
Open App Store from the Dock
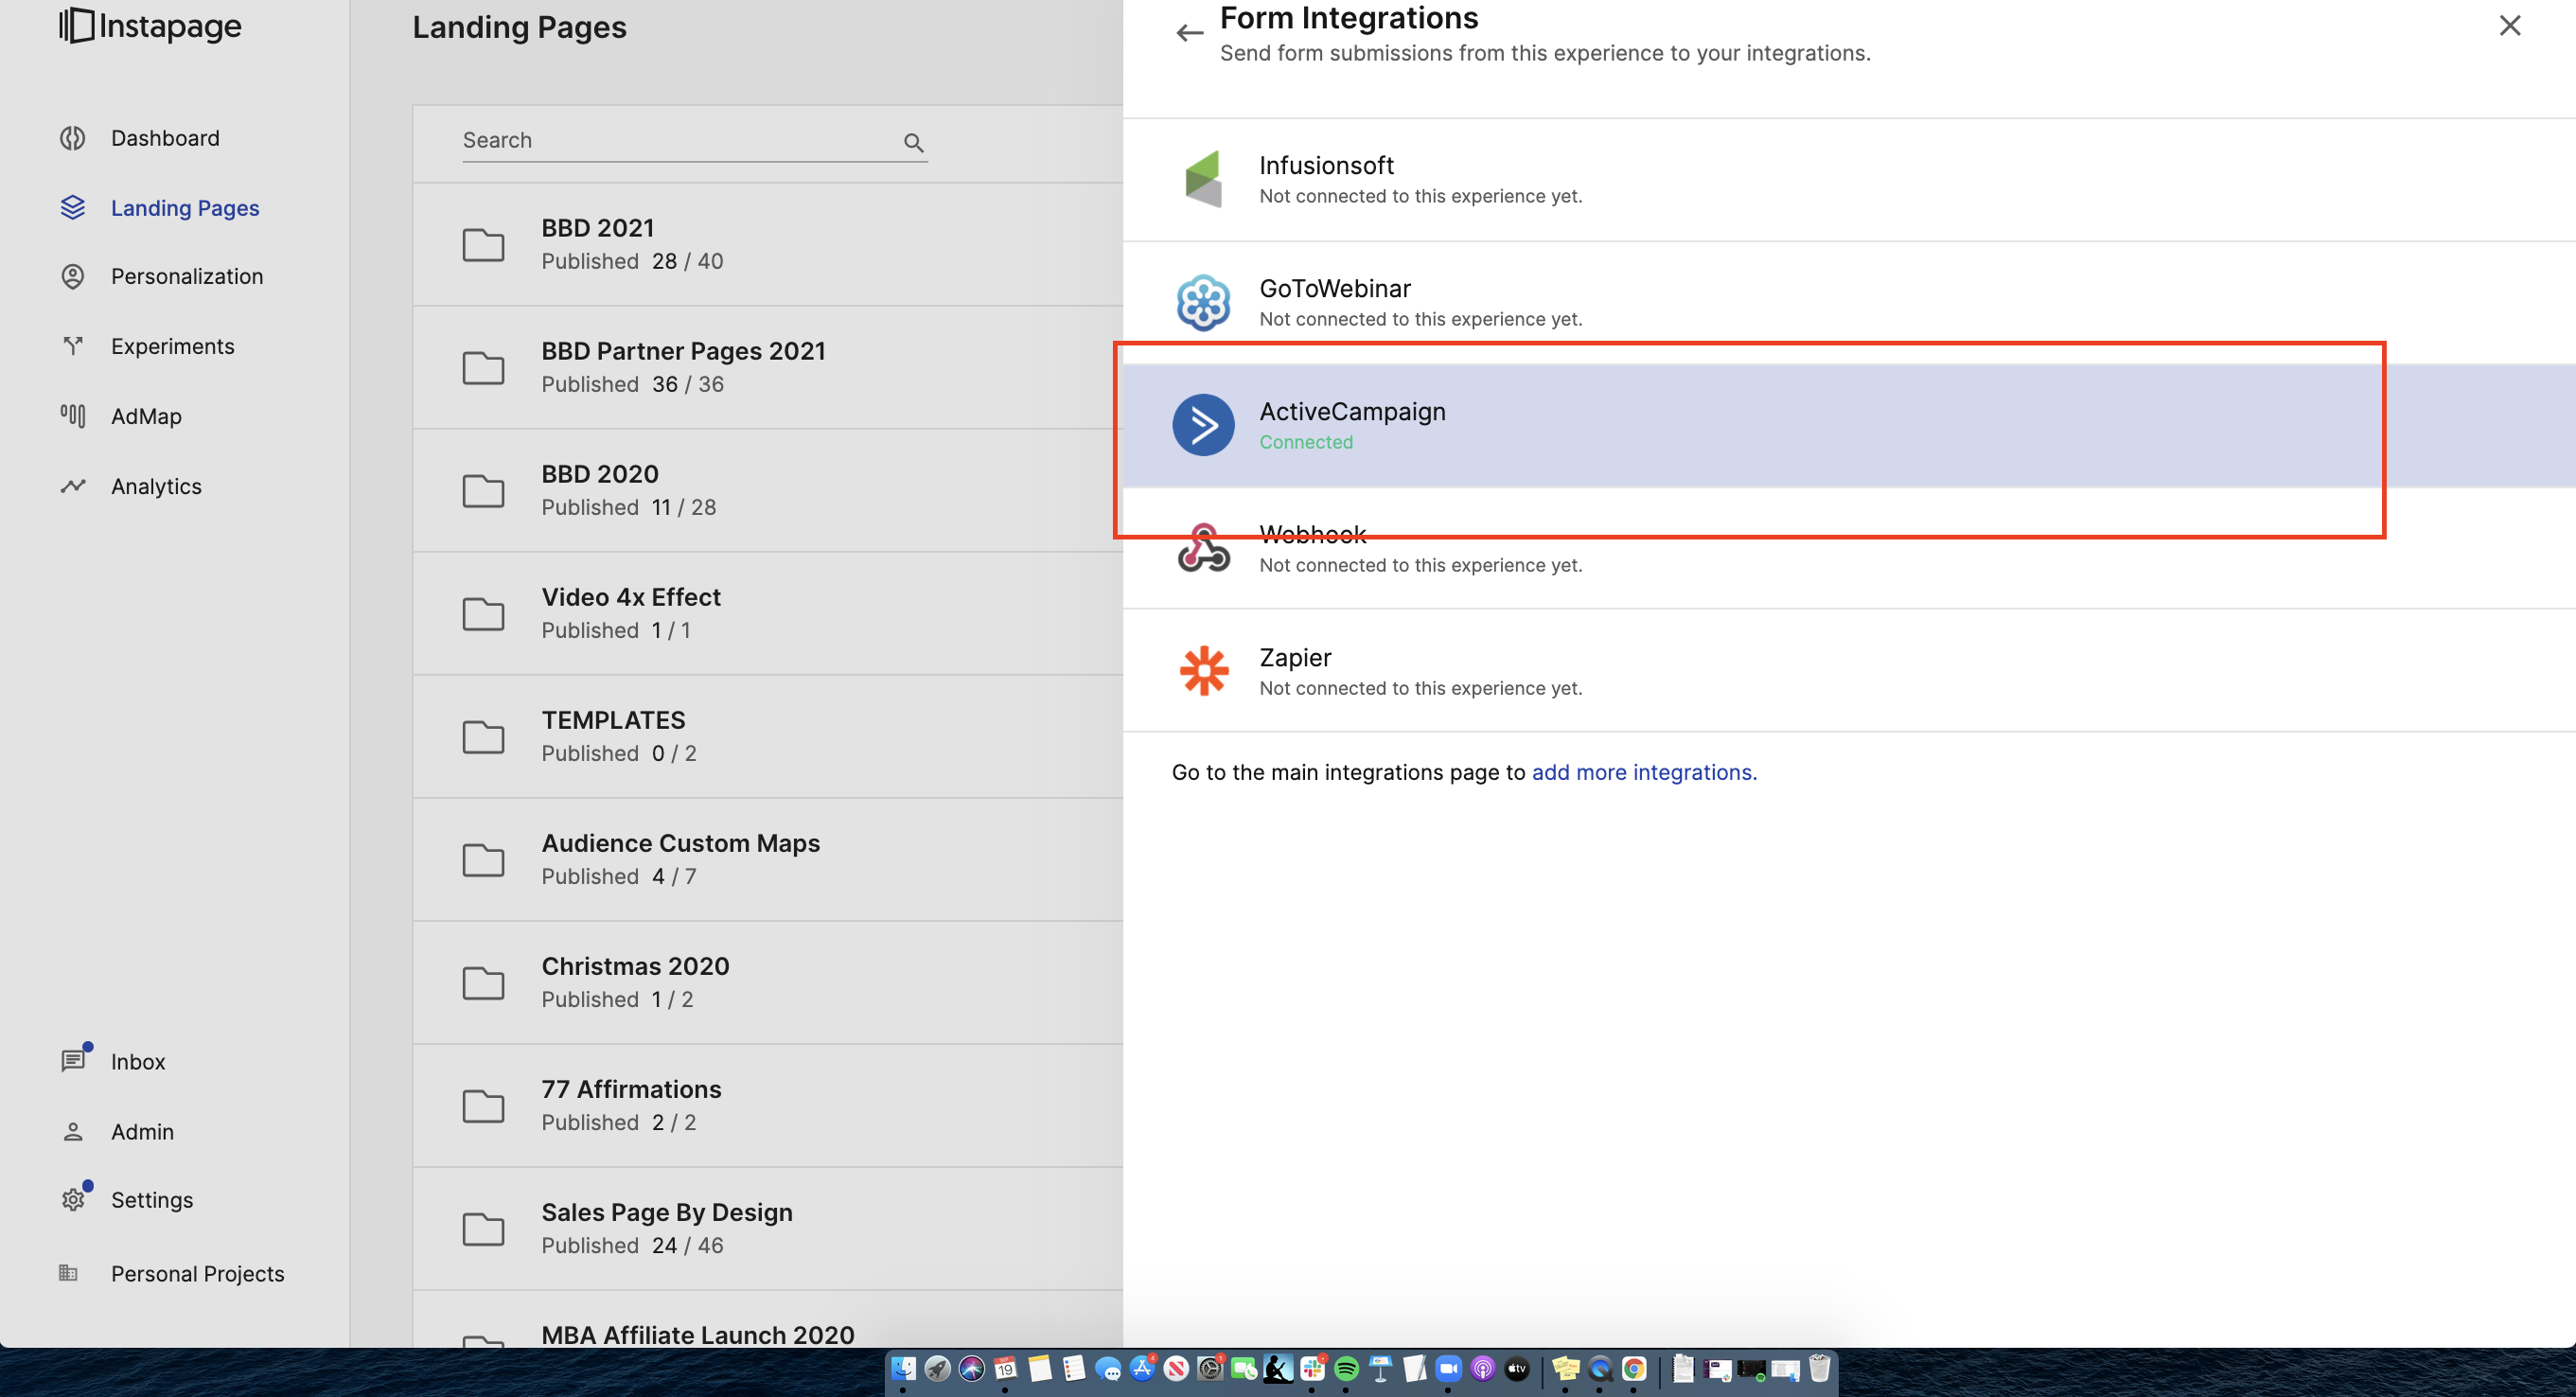1142,1369
